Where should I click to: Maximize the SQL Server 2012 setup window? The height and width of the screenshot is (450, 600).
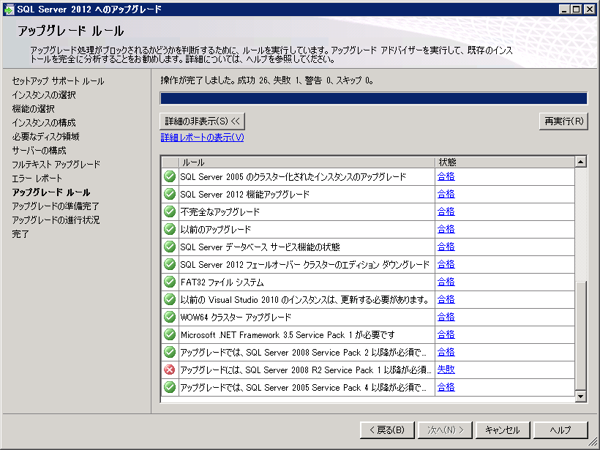(576, 9)
